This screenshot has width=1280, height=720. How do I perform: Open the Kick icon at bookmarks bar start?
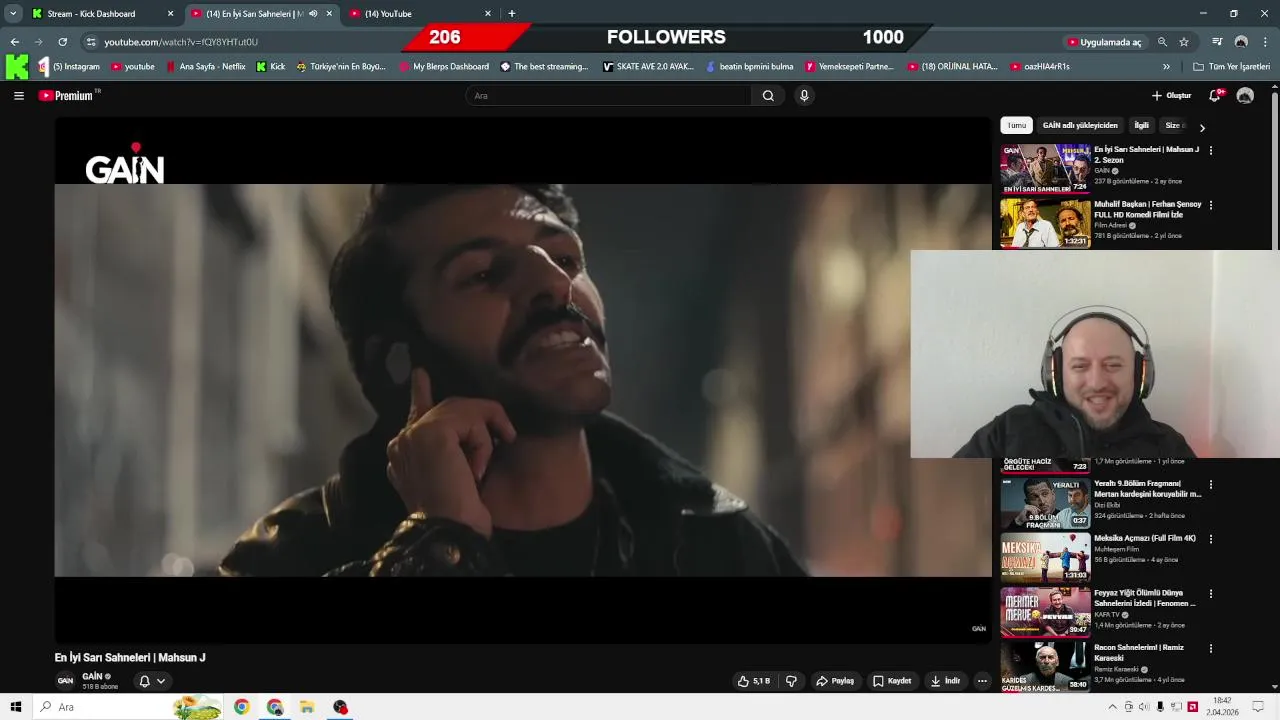pyautogui.click(x=17, y=67)
